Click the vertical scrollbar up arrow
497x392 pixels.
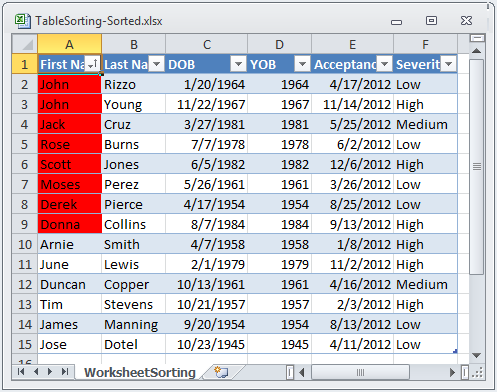(477, 51)
